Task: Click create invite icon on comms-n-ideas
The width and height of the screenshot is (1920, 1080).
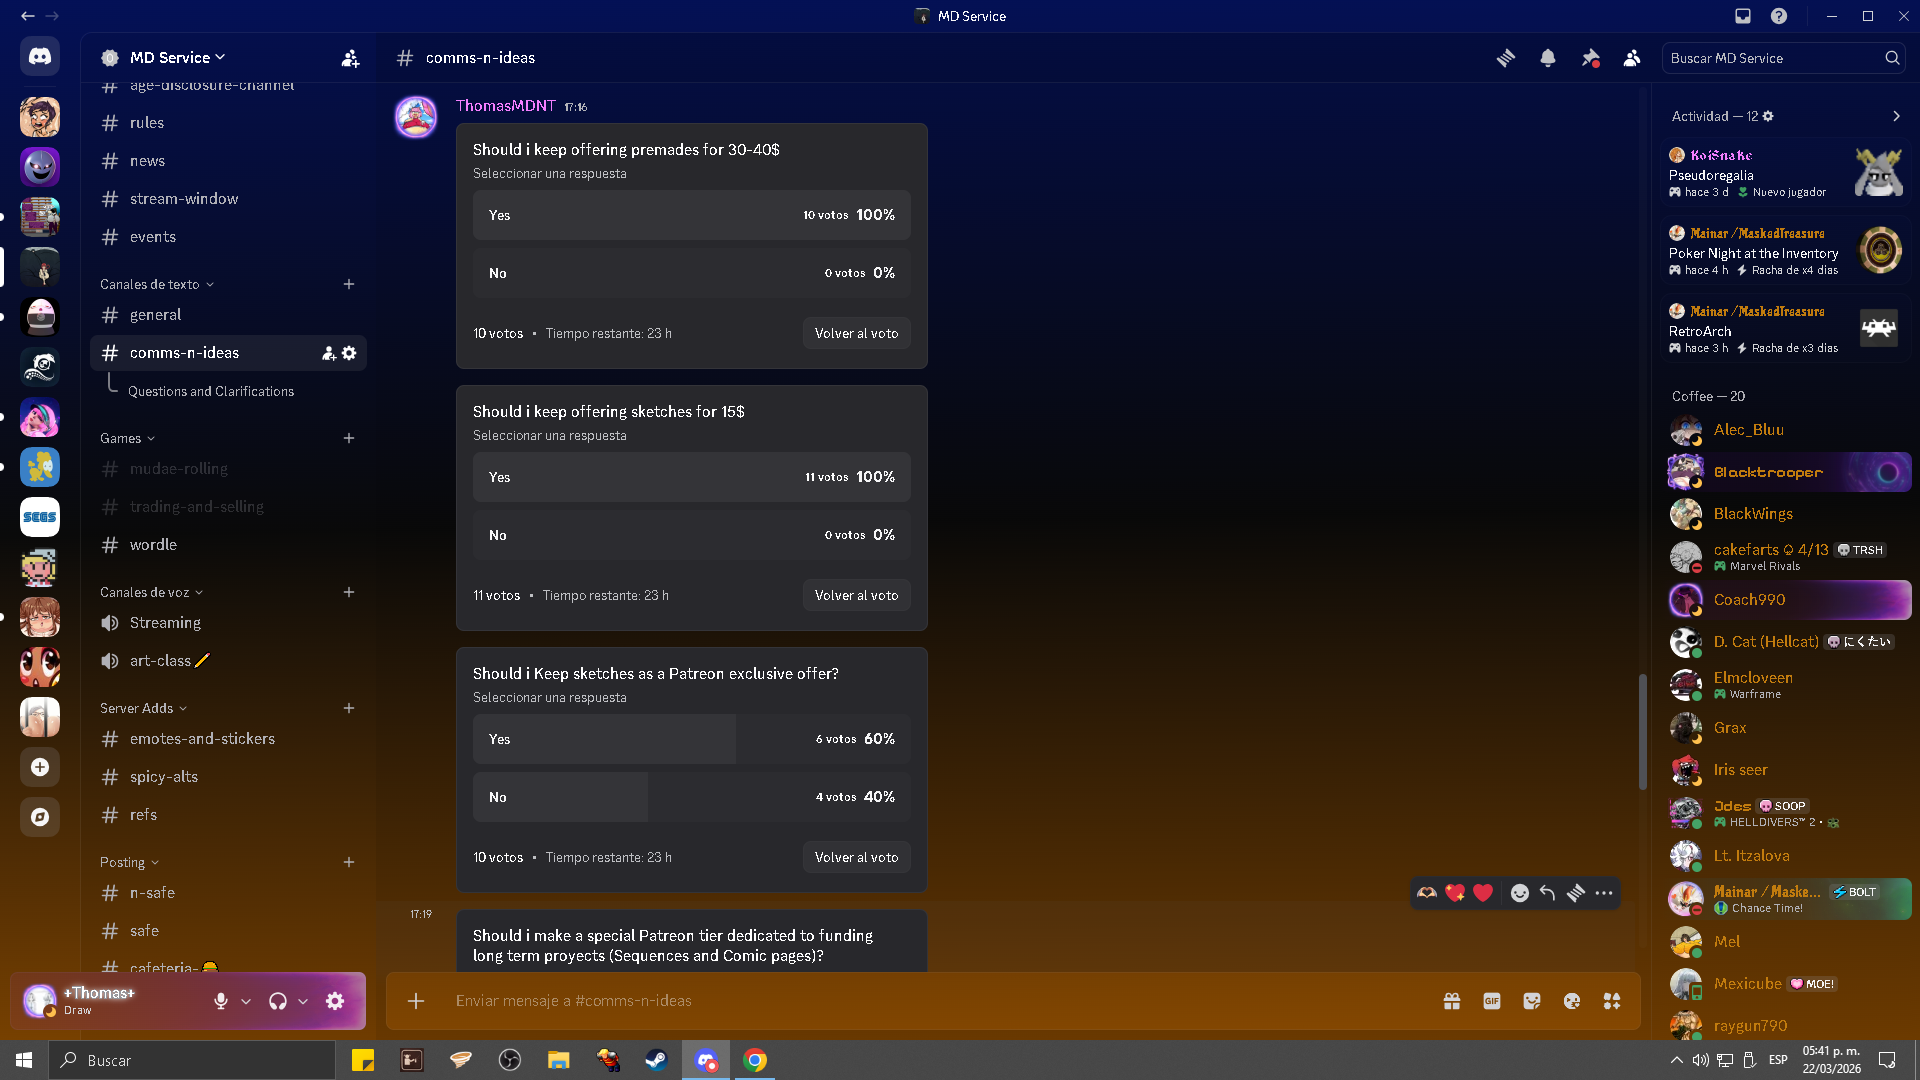Action: point(328,353)
